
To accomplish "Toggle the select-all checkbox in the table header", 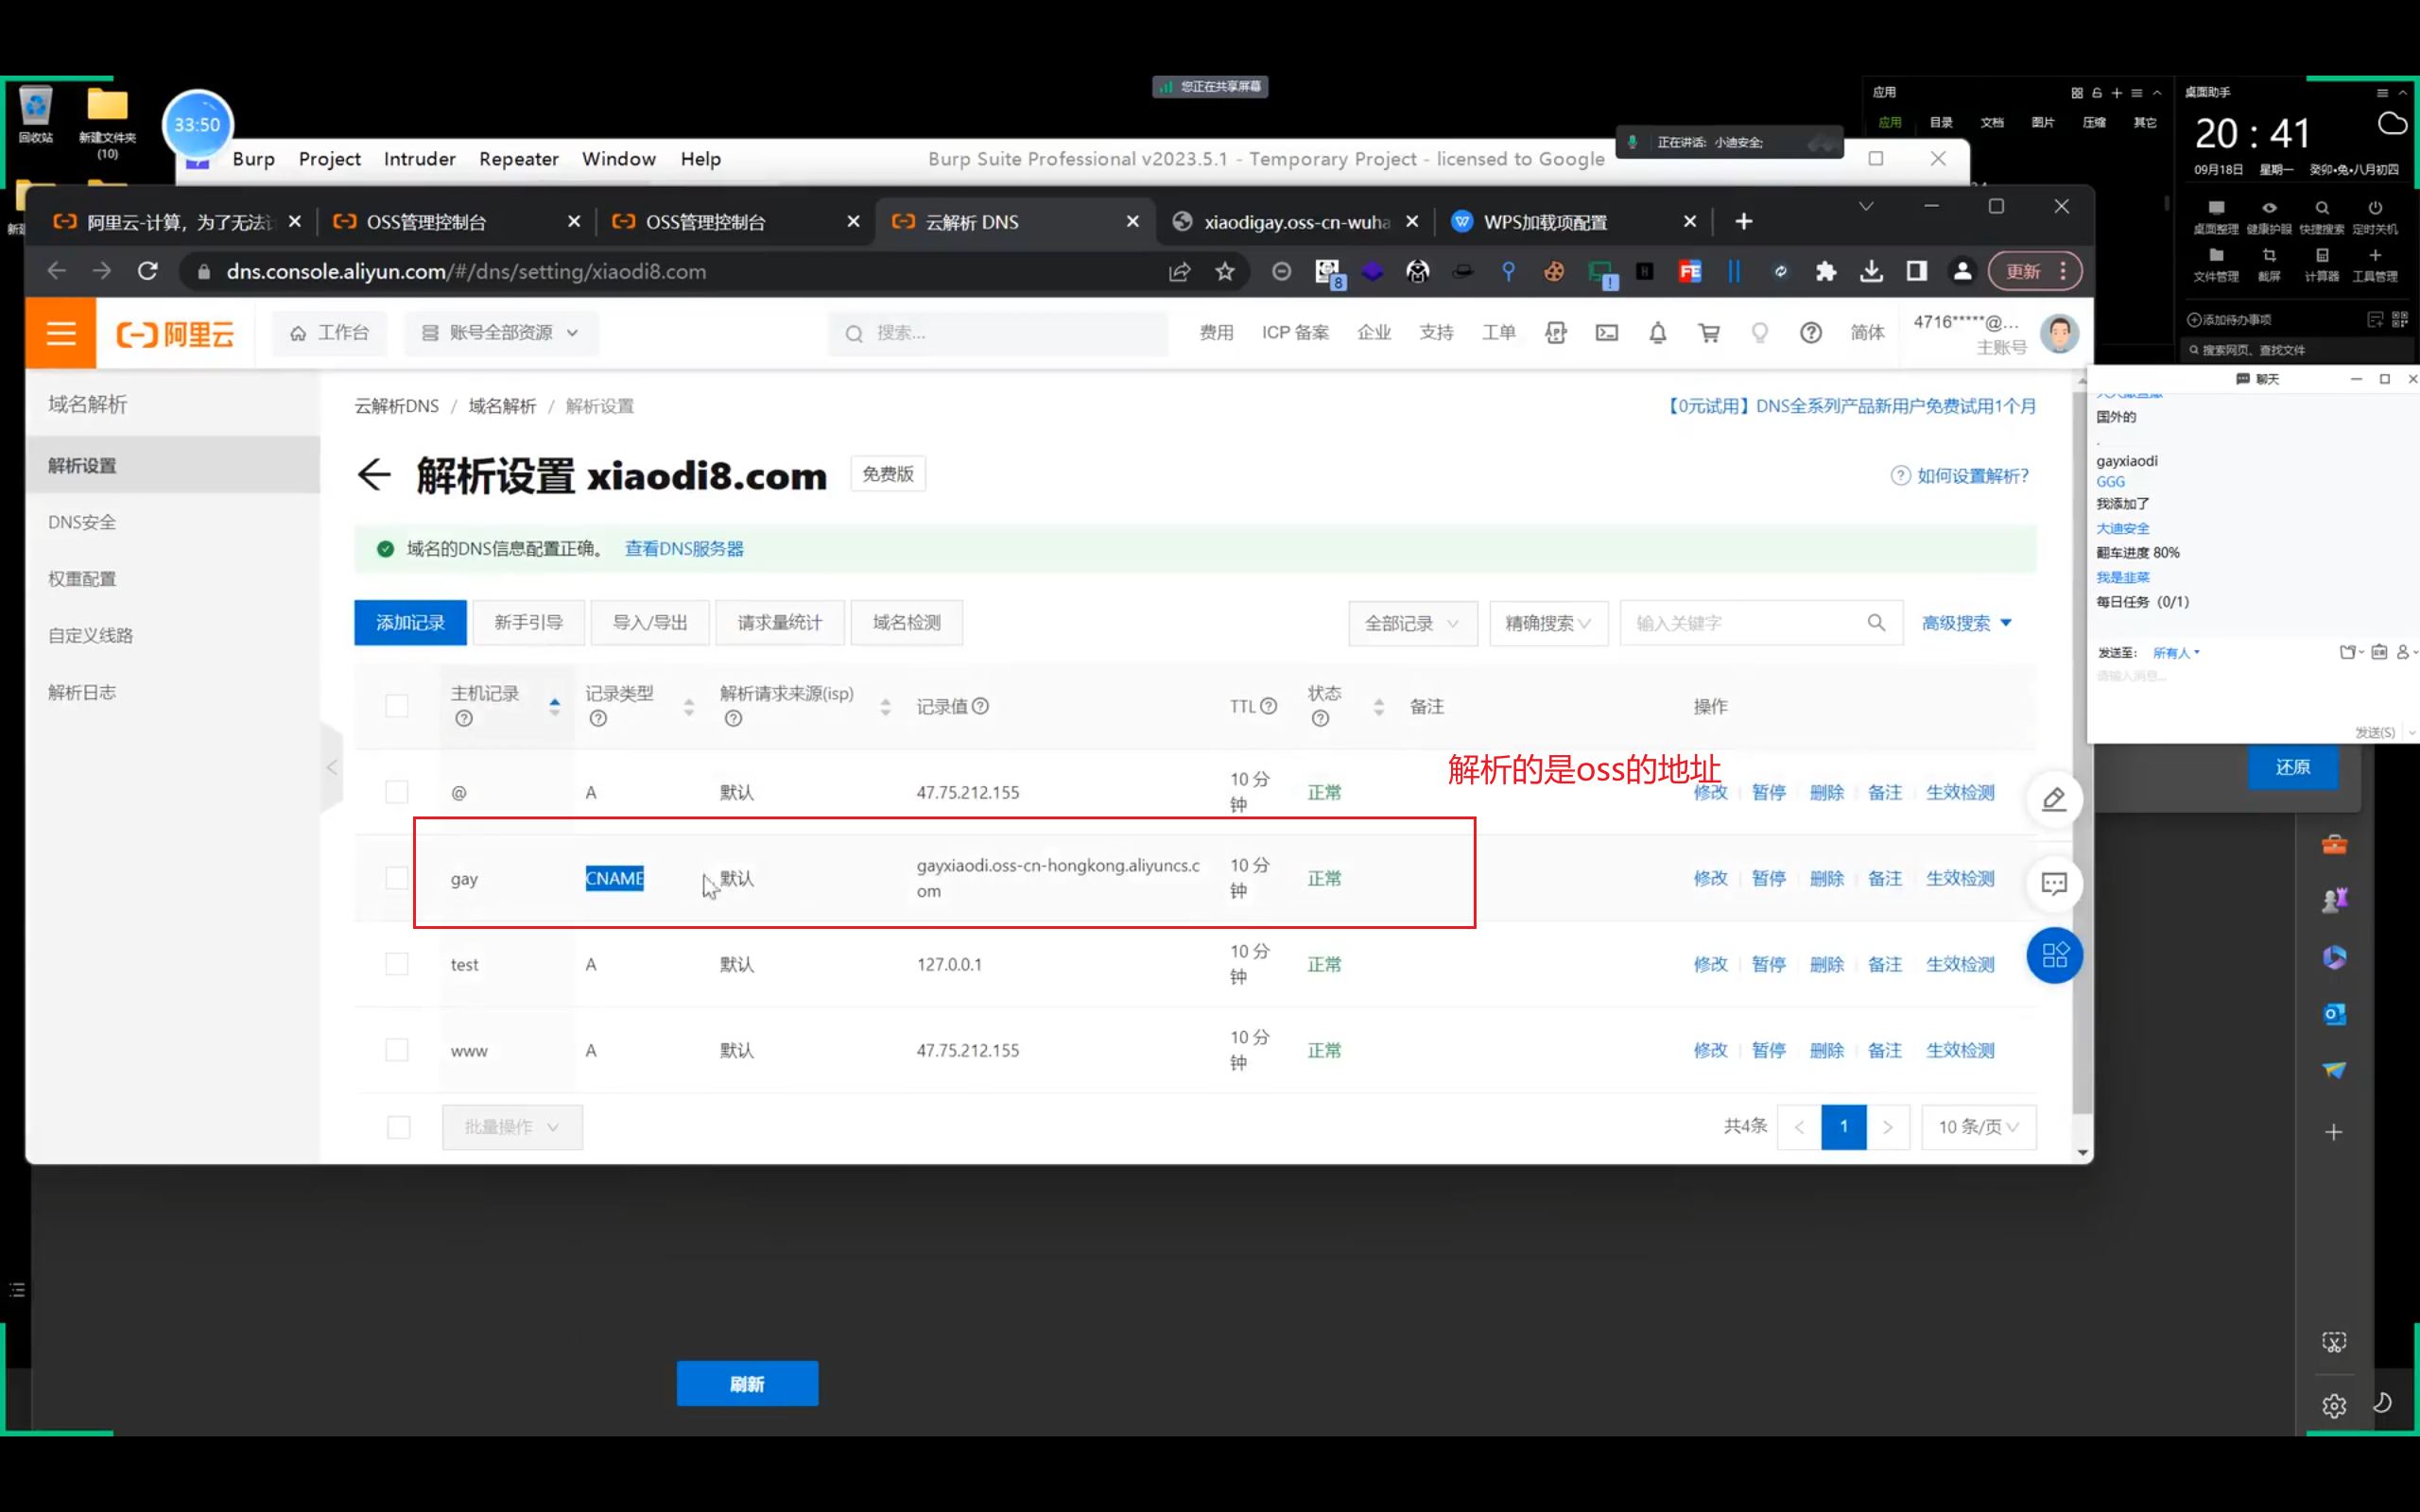I will pos(397,706).
